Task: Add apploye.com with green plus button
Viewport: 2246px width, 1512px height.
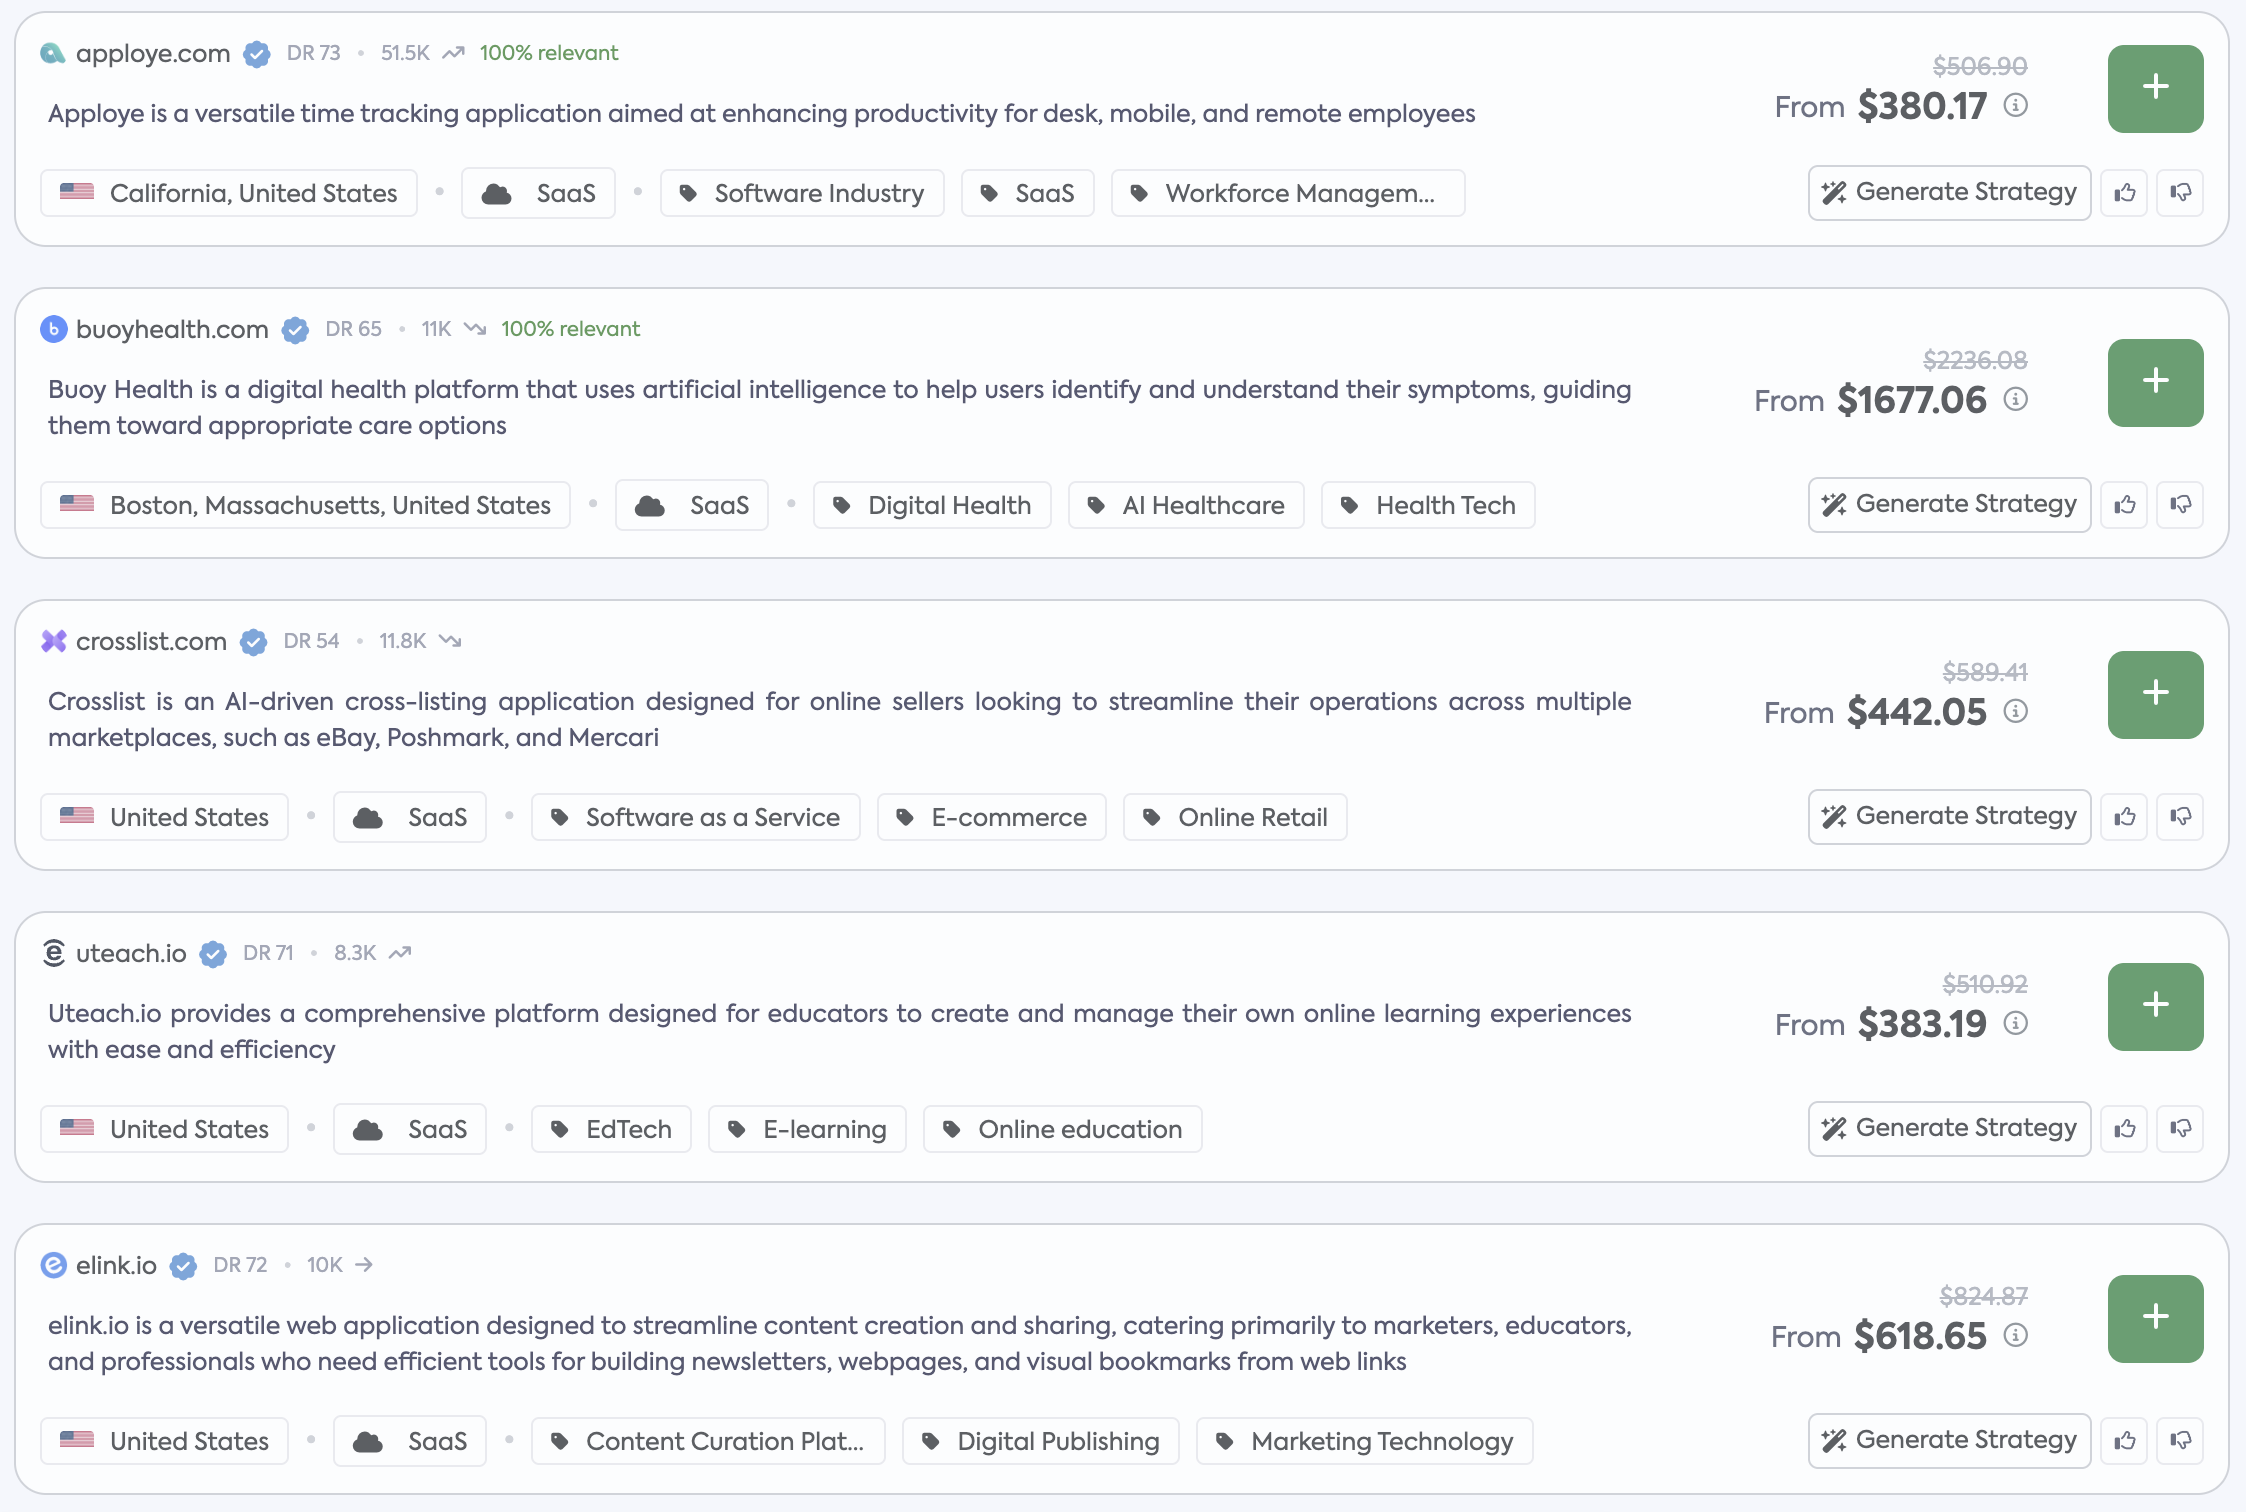Action: click(2155, 88)
